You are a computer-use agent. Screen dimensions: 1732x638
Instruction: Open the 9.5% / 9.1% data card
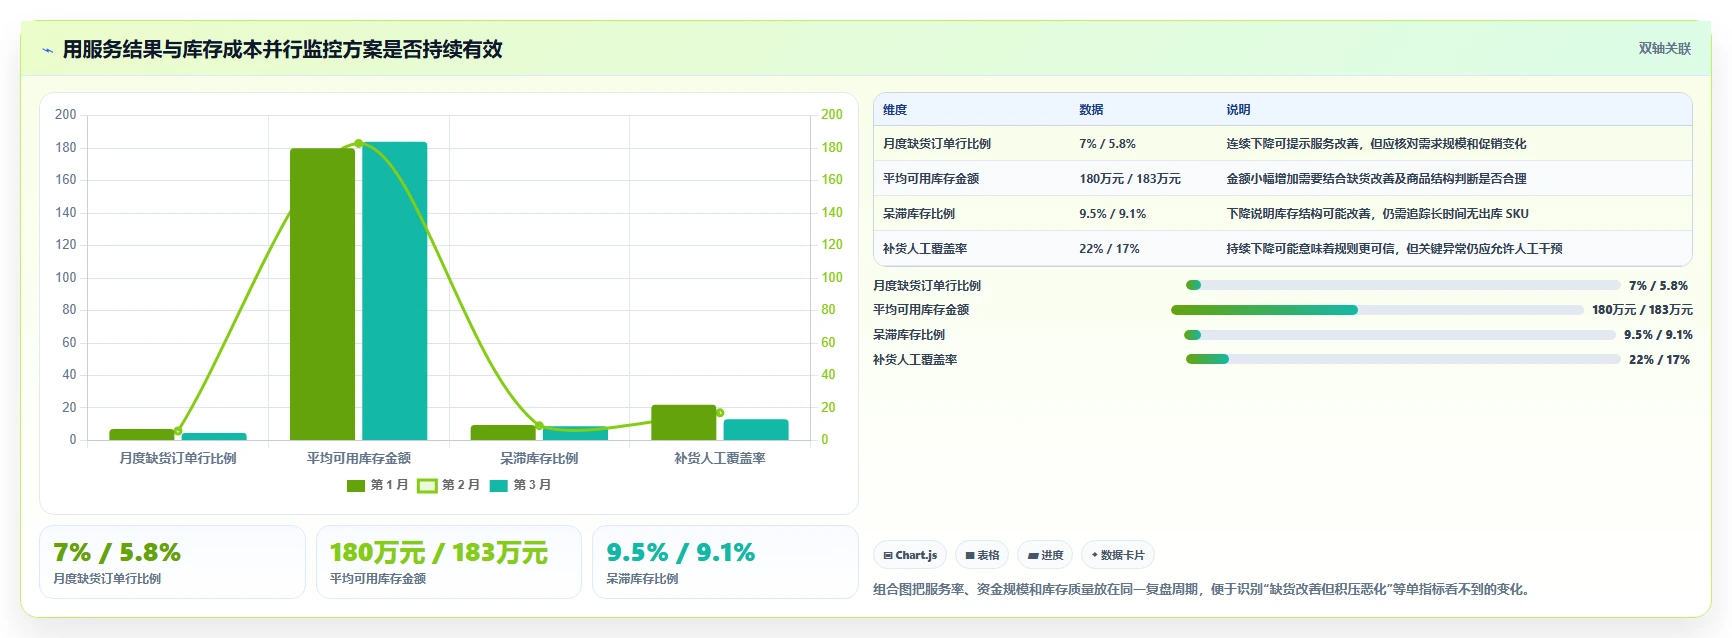(725, 562)
